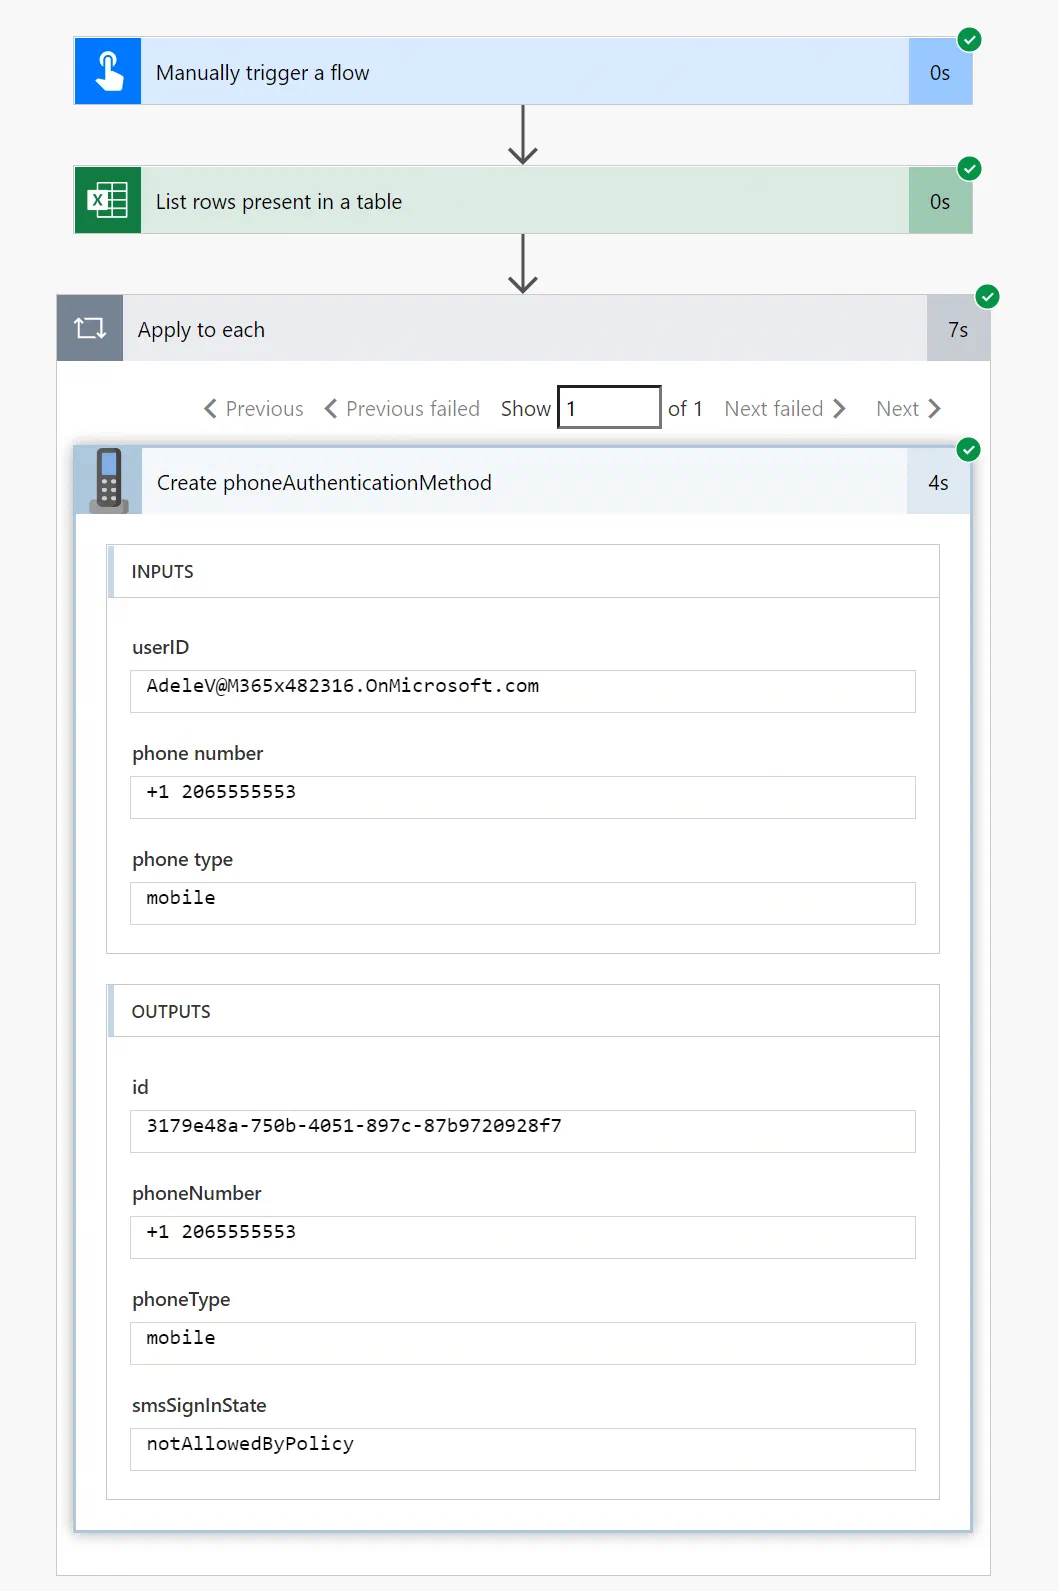
Task: Click green checkmark on Manually trigger a flow
Action: pos(969,40)
